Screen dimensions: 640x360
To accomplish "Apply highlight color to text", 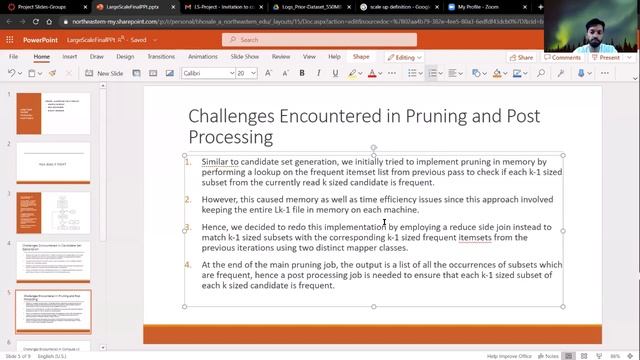I will pyautogui.click(x=352, y=73).
